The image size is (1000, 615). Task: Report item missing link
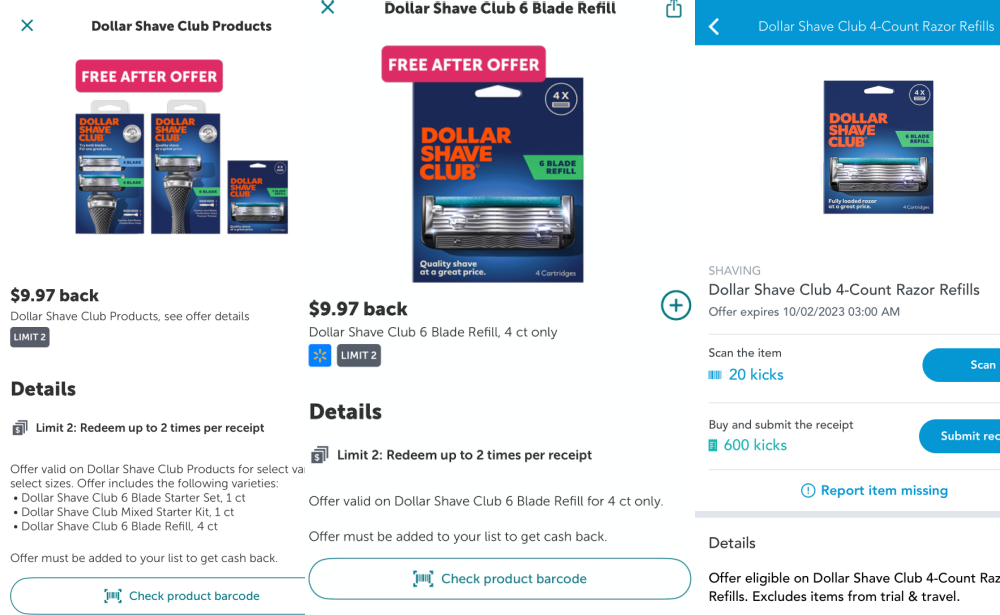(x=874, y=491)
